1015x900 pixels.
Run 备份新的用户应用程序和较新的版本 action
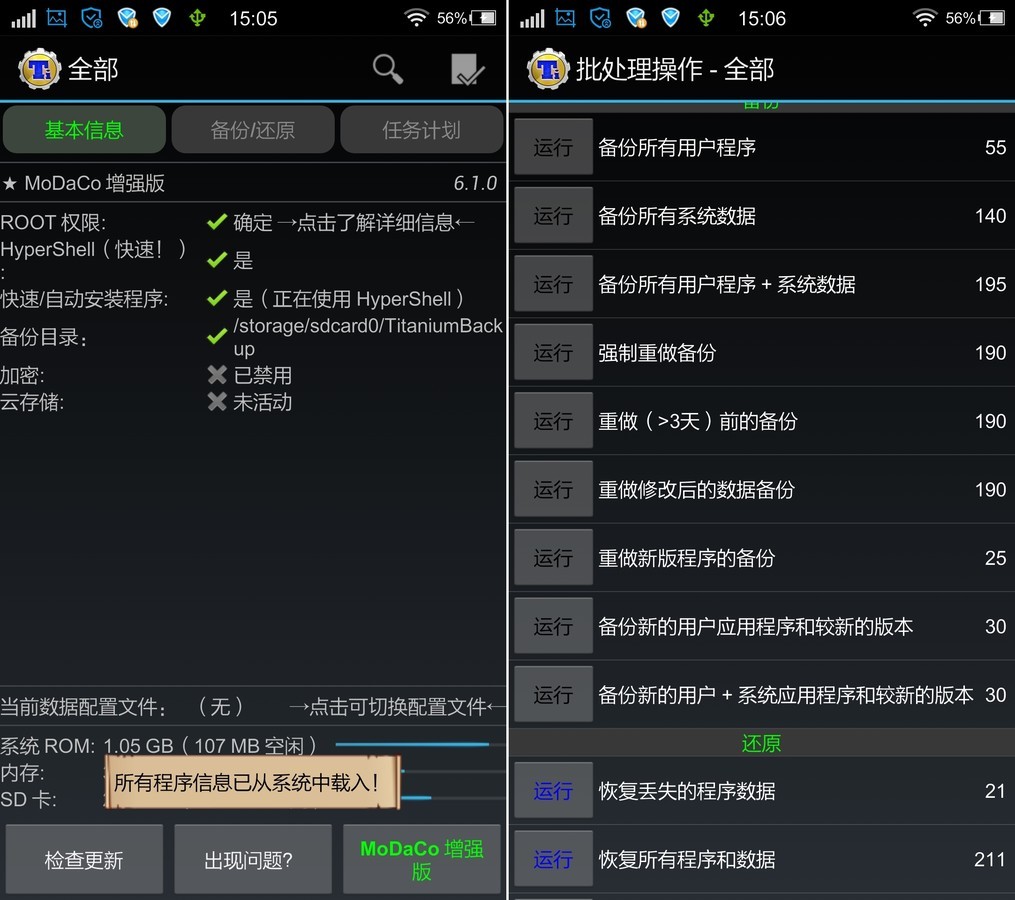click(553, 626)
